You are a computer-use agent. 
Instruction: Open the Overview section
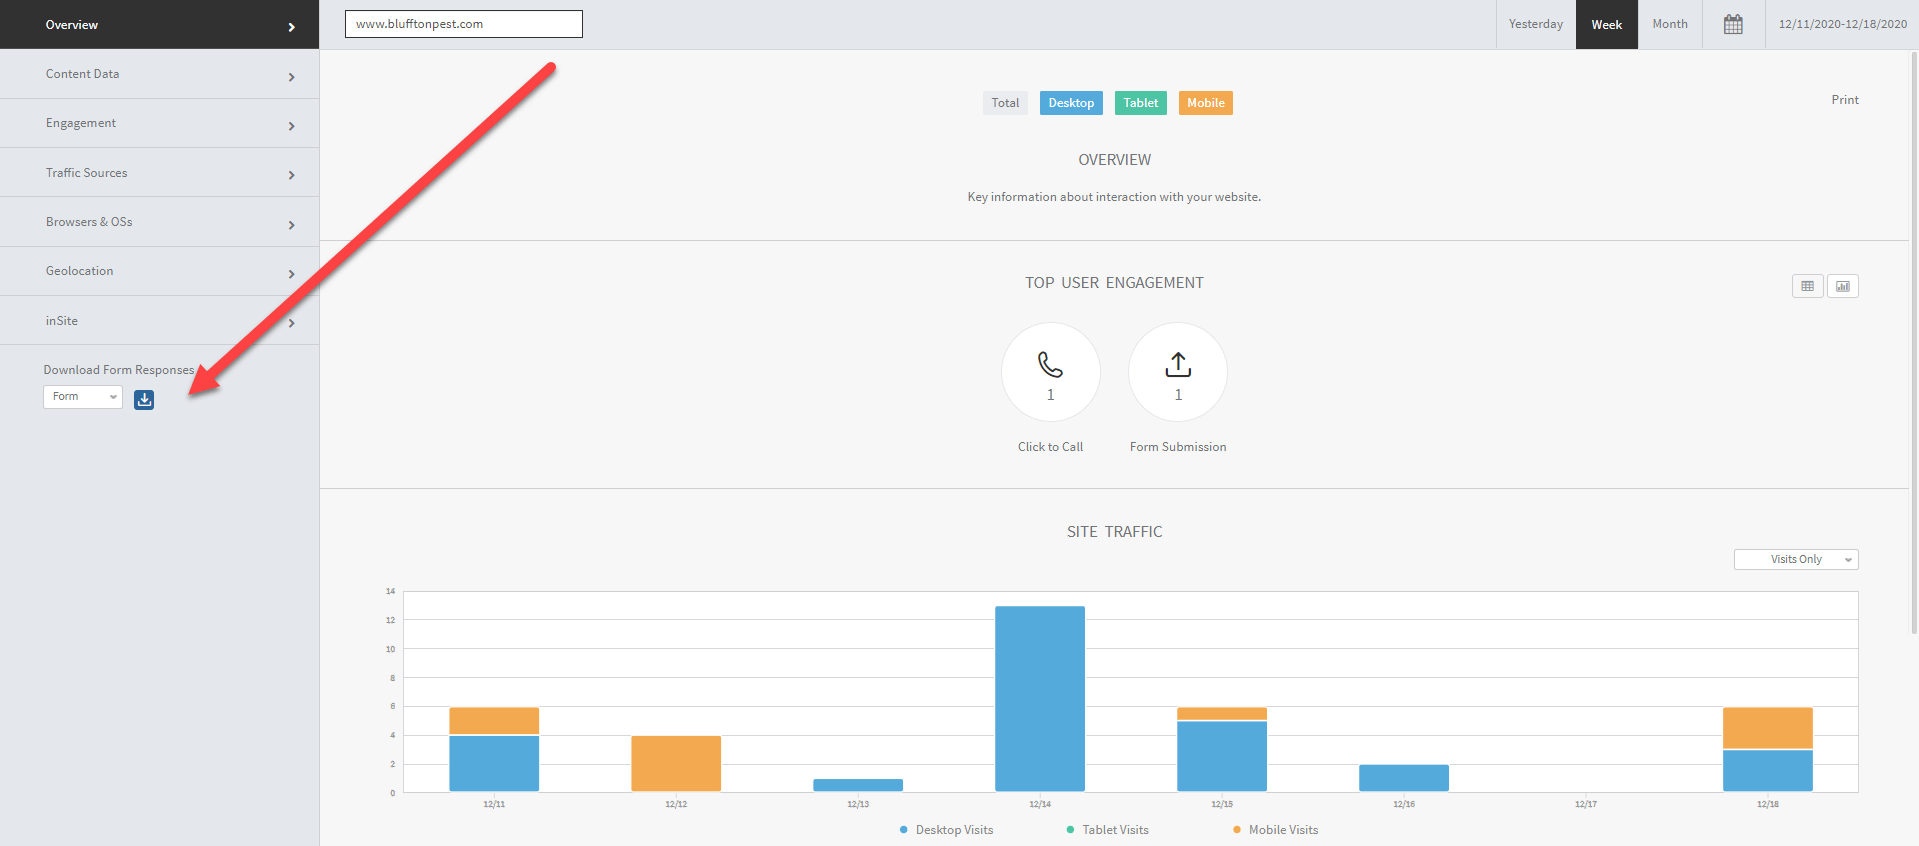(x=160, y=24)
